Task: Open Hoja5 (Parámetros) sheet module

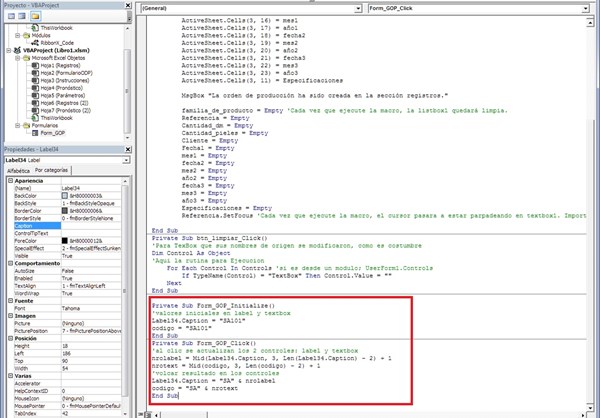Action: pos(60,95)
